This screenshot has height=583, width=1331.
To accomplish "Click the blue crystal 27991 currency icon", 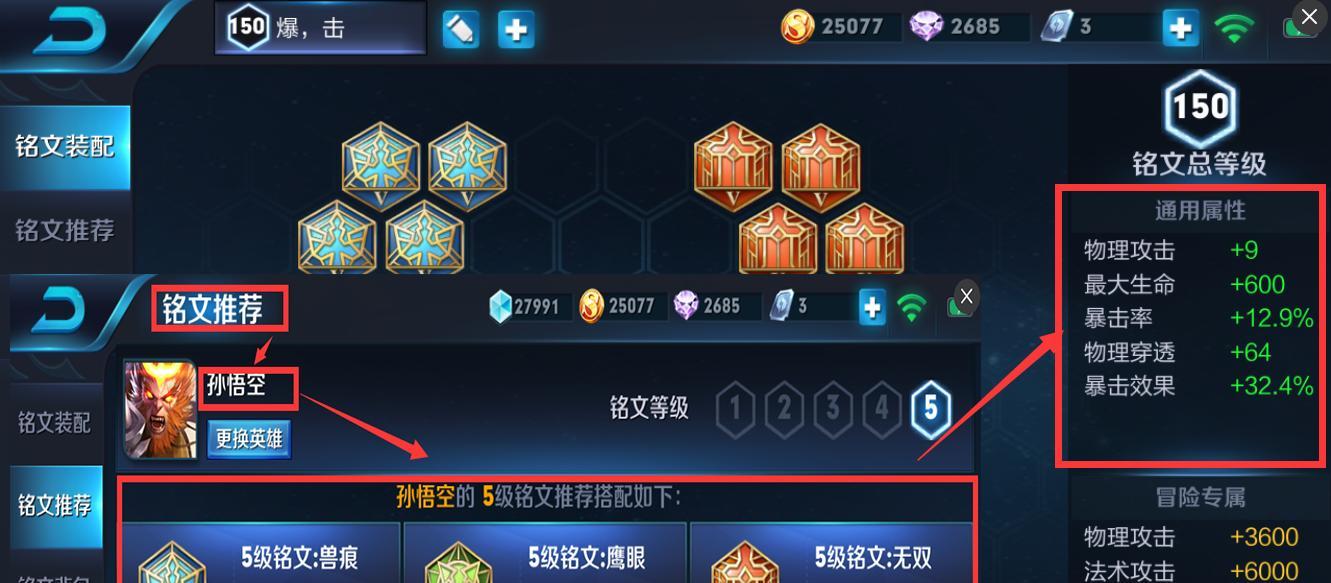I will click(x=500, y=306).
